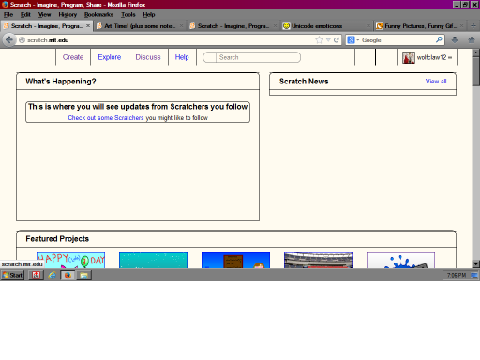Switch to the Art Time tab
480x360 pixels.
tap(140, 26)
